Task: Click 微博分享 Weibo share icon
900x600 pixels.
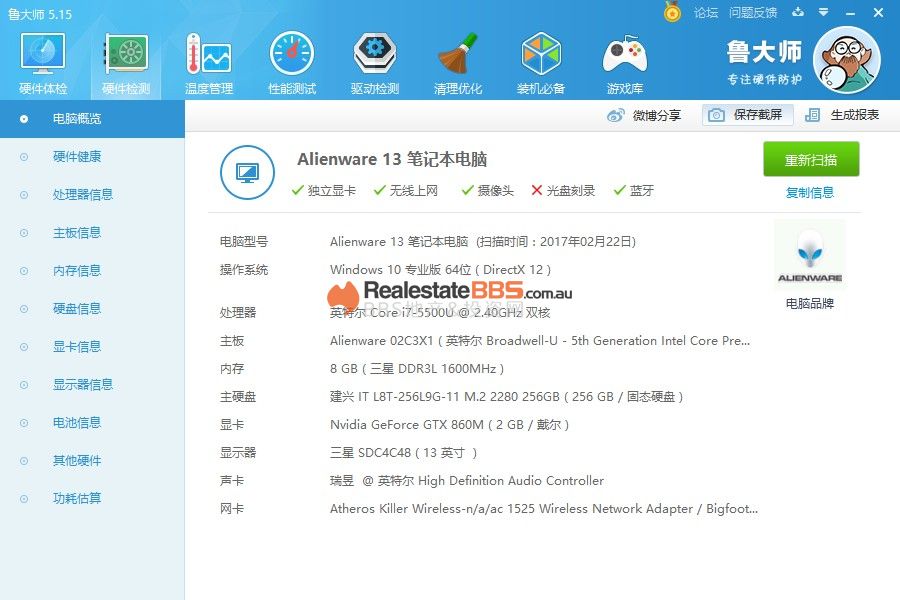Action: pyautogui.click(x=616, y=115)
